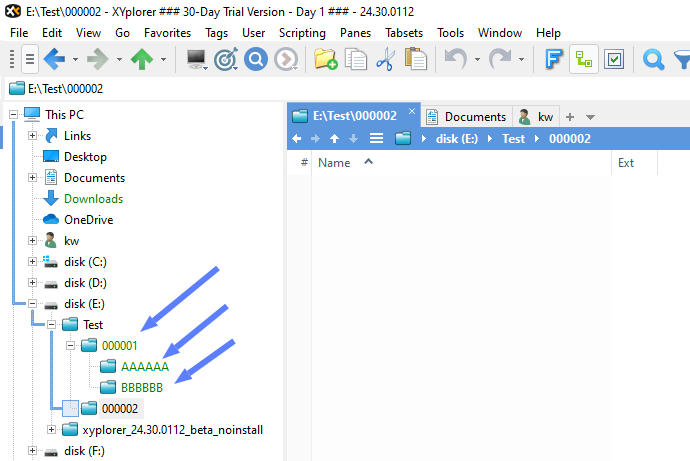Expand the kw user tree node
The image size is (690, 461).
(32, 241)
